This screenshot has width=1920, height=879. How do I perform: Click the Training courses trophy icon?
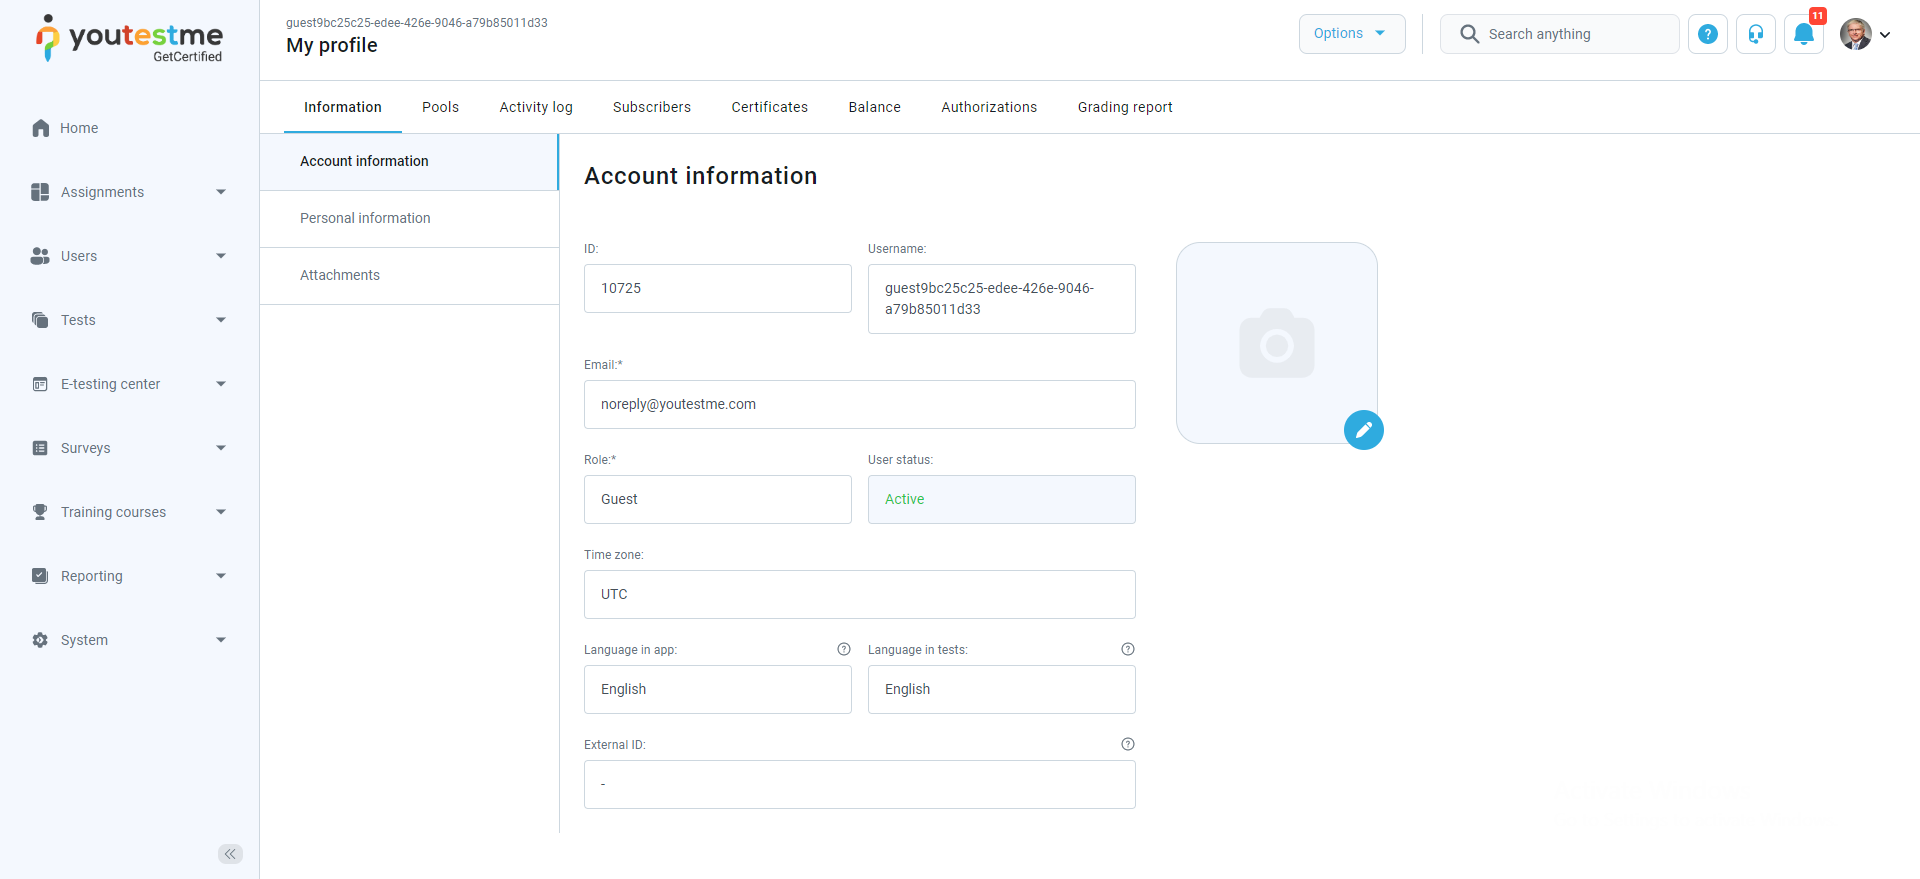tap(40, 512)
